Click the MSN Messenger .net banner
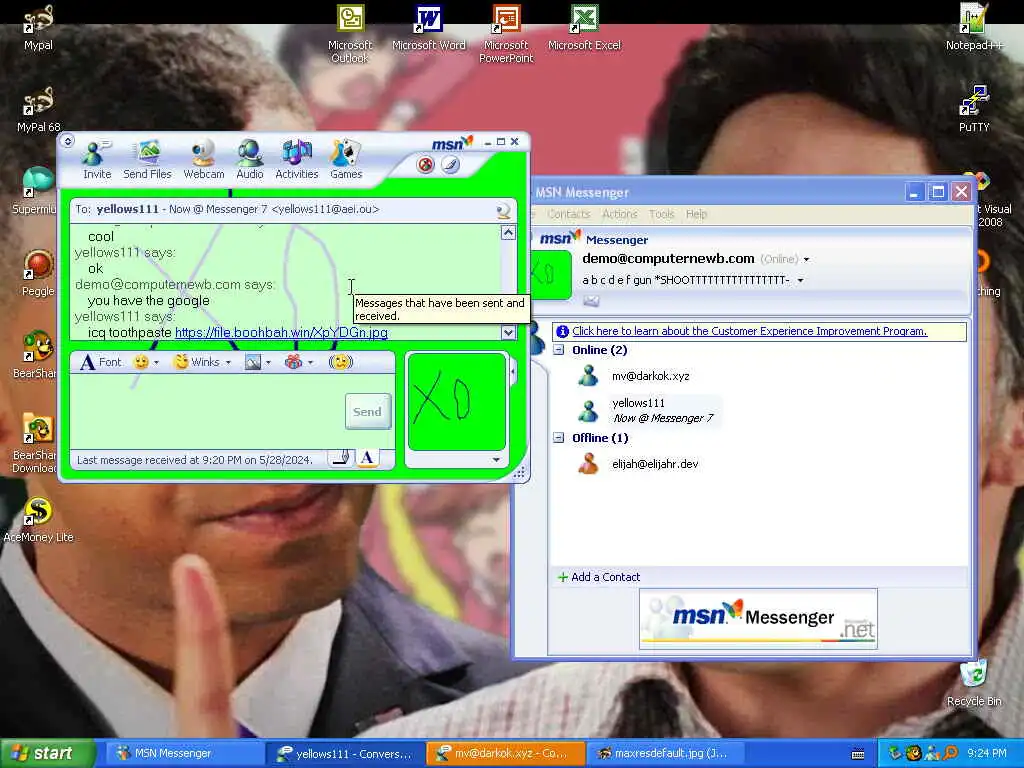1024x768 pixels. click(758, 618)
